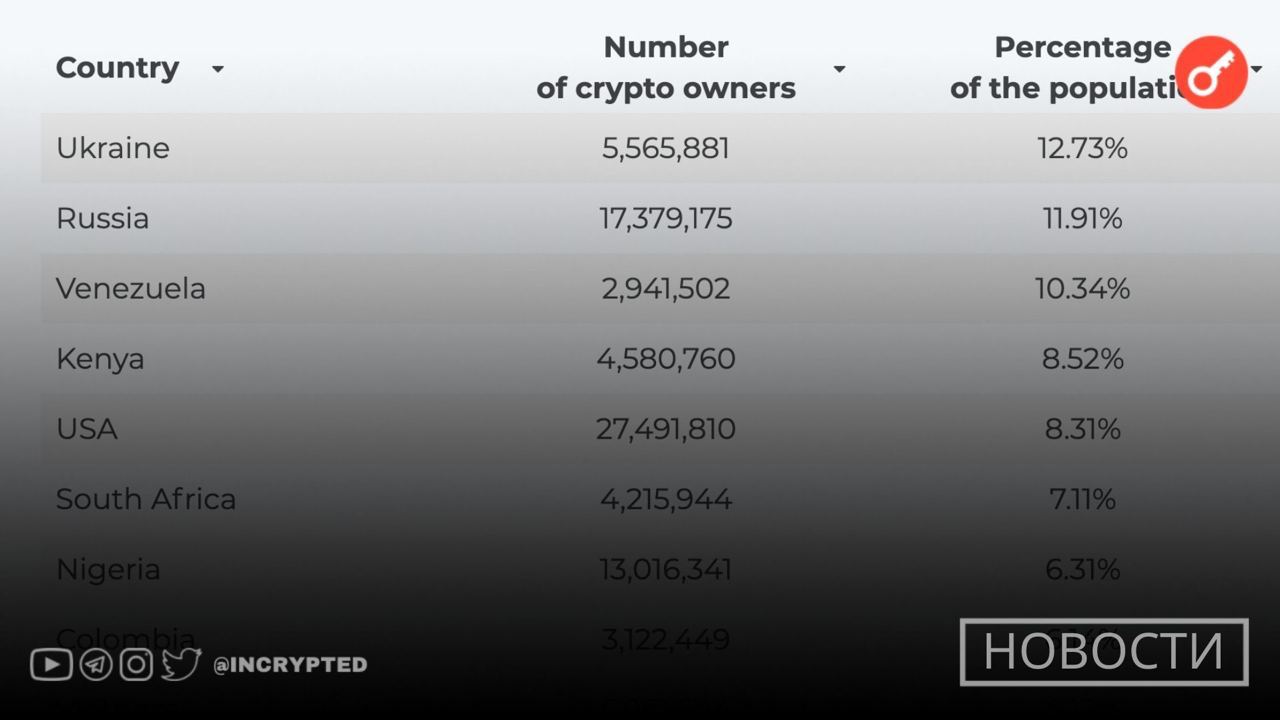1280x720 pixels.
Task: Select the Russia country cell
Action: click(x=102, y=218)
